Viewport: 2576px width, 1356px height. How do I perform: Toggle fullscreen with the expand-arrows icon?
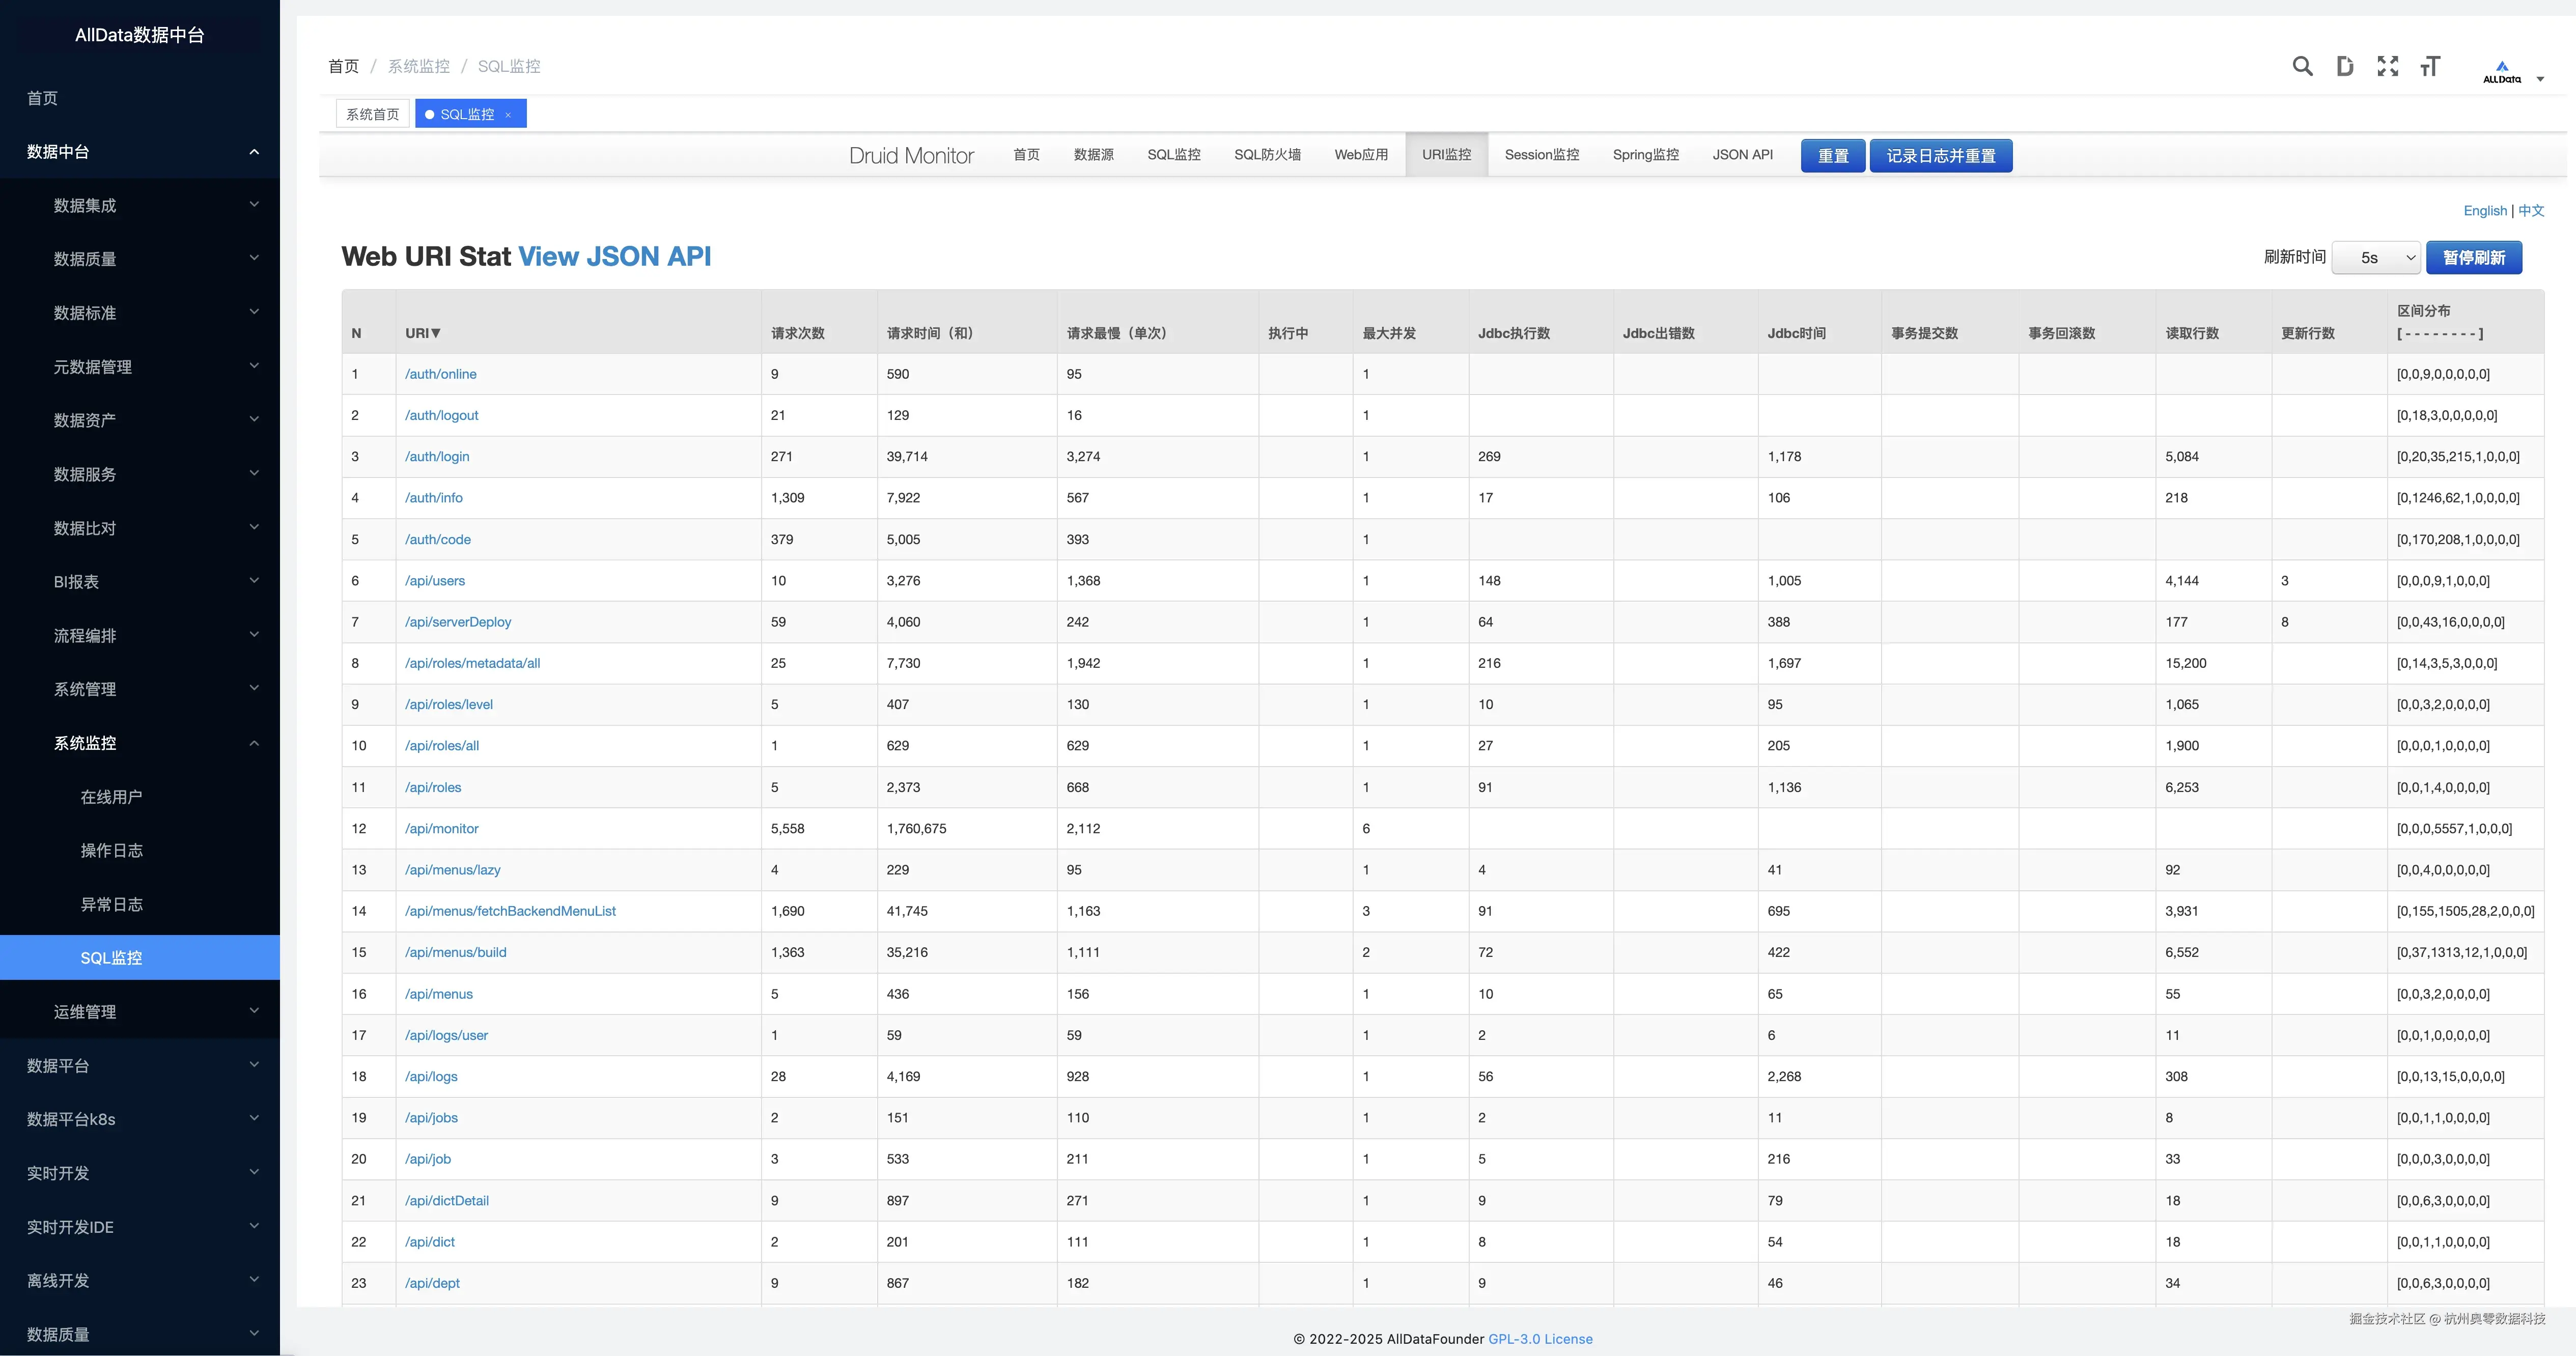click(x=2388, y=66)
